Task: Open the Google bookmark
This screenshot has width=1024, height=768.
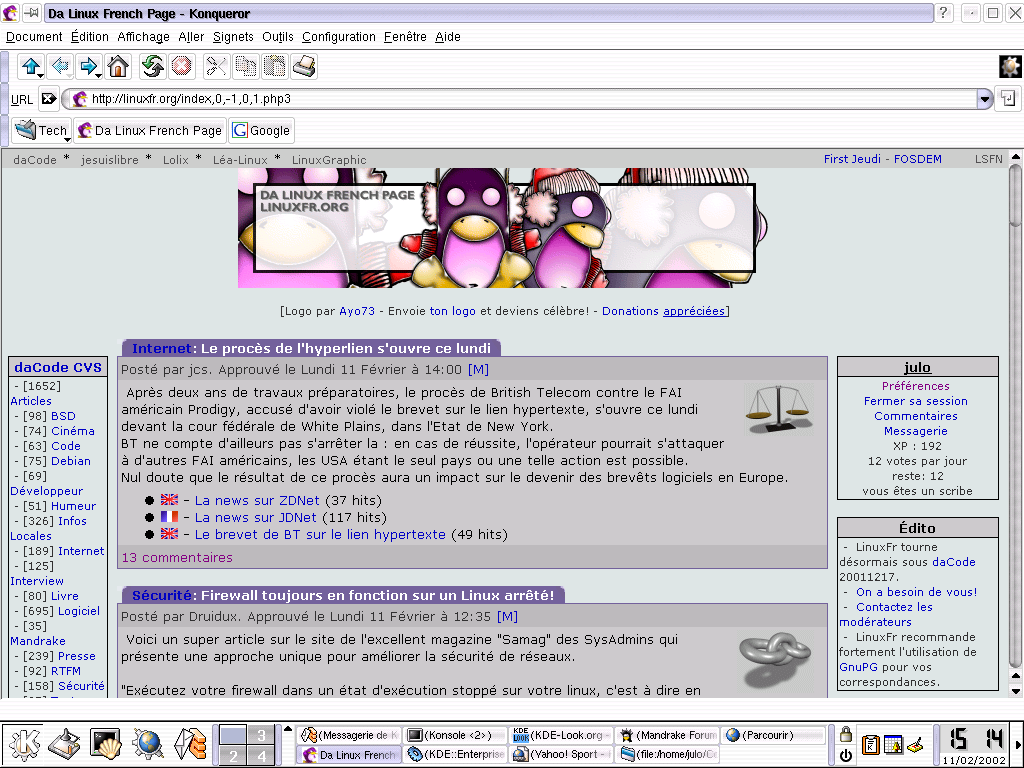Action: pyautogui.click(x=261, y=131)
